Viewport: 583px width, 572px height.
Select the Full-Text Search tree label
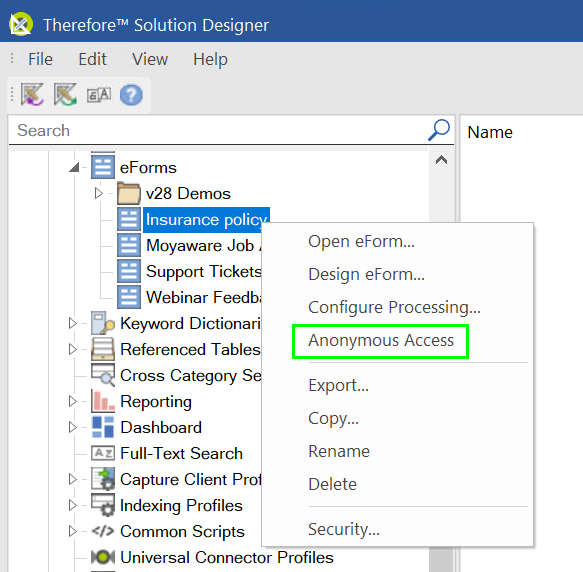(x=181, y=453)
